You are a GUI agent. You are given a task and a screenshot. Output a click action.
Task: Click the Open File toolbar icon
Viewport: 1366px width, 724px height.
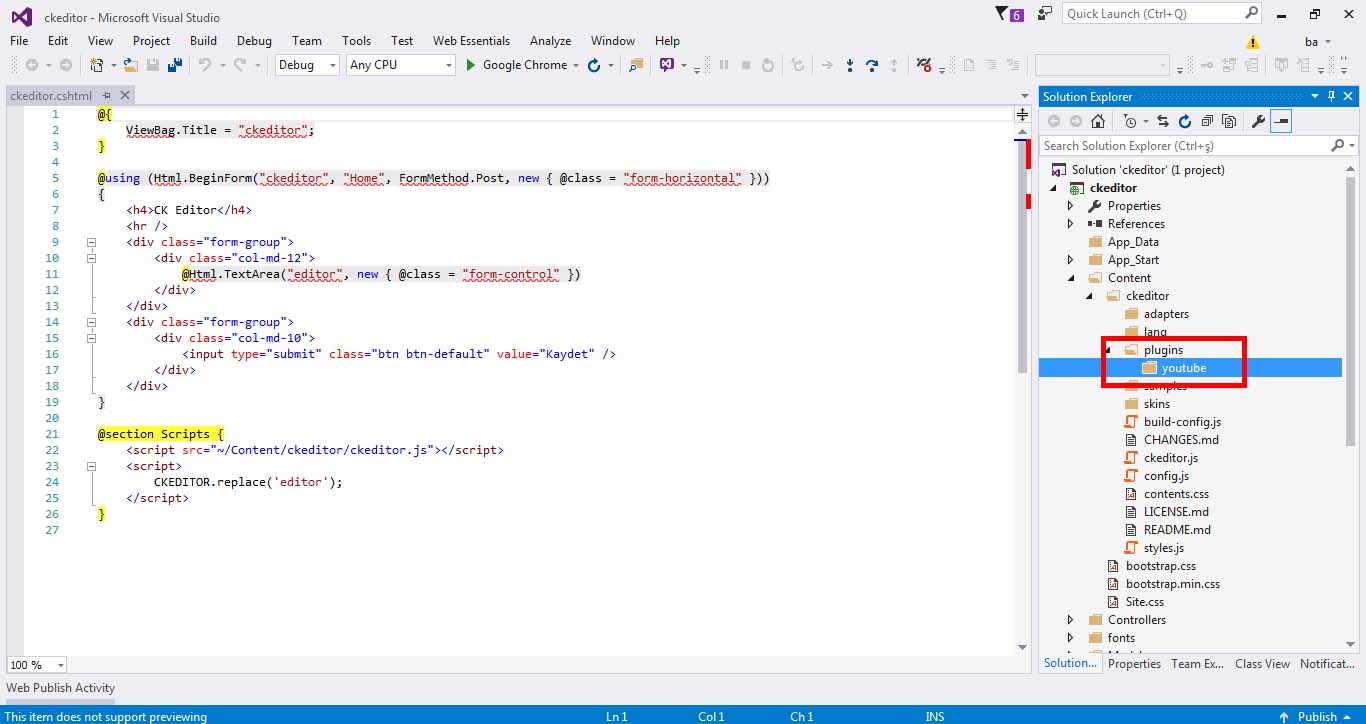point(131,65)
